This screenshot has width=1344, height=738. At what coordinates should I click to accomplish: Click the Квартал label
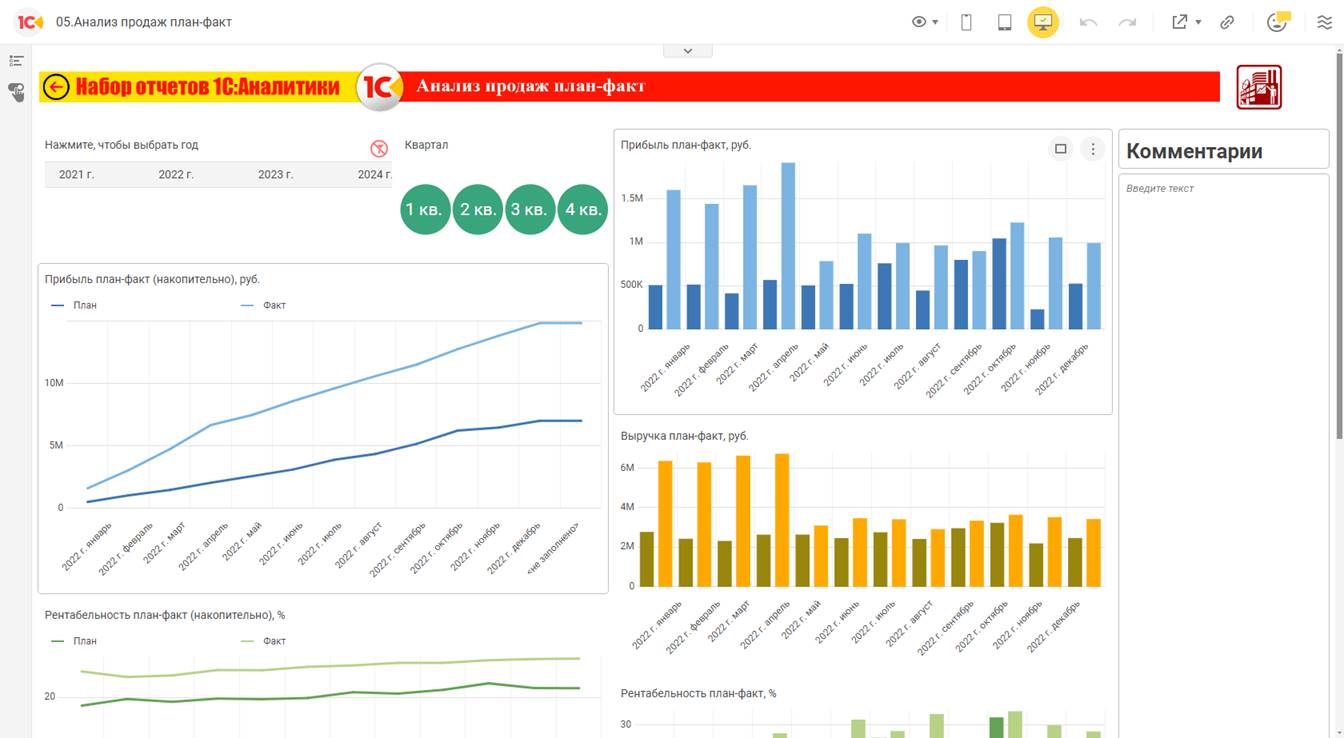[x=426, y=145]
